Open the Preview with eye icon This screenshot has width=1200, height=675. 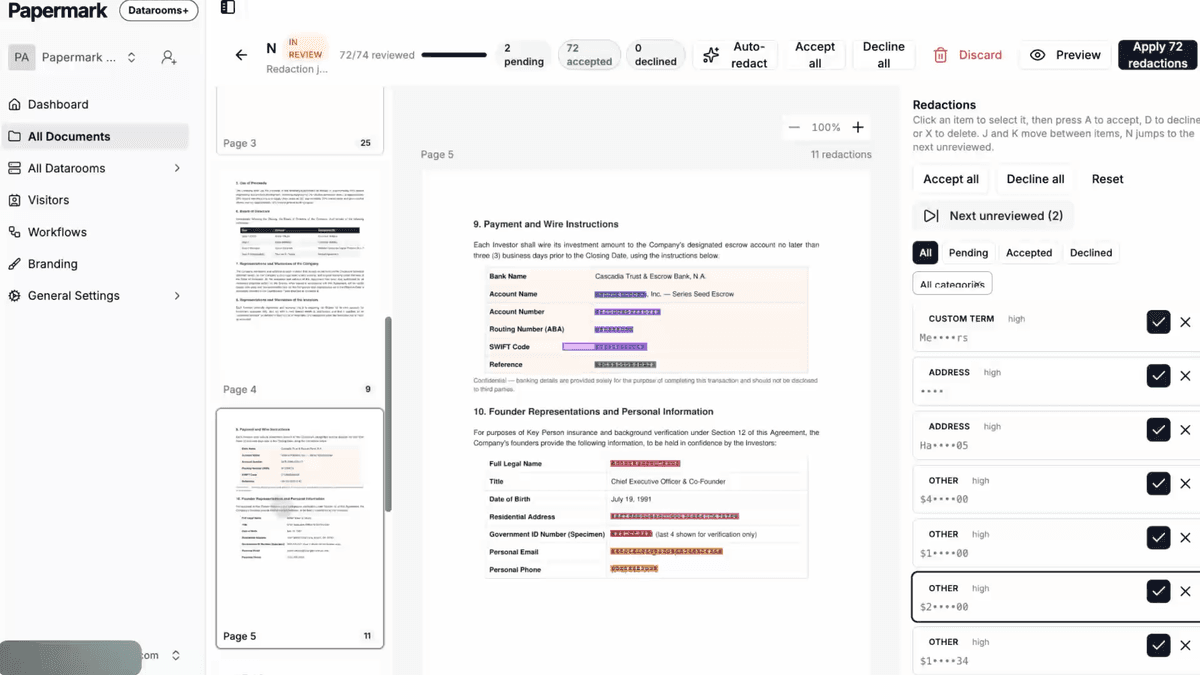point(1066,55)
